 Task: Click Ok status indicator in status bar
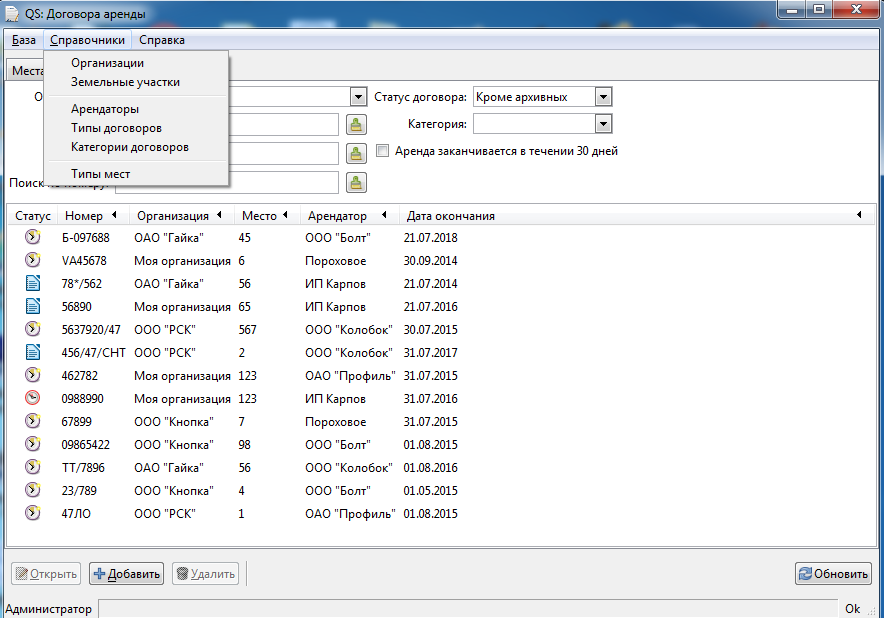(x=852, y=609)
